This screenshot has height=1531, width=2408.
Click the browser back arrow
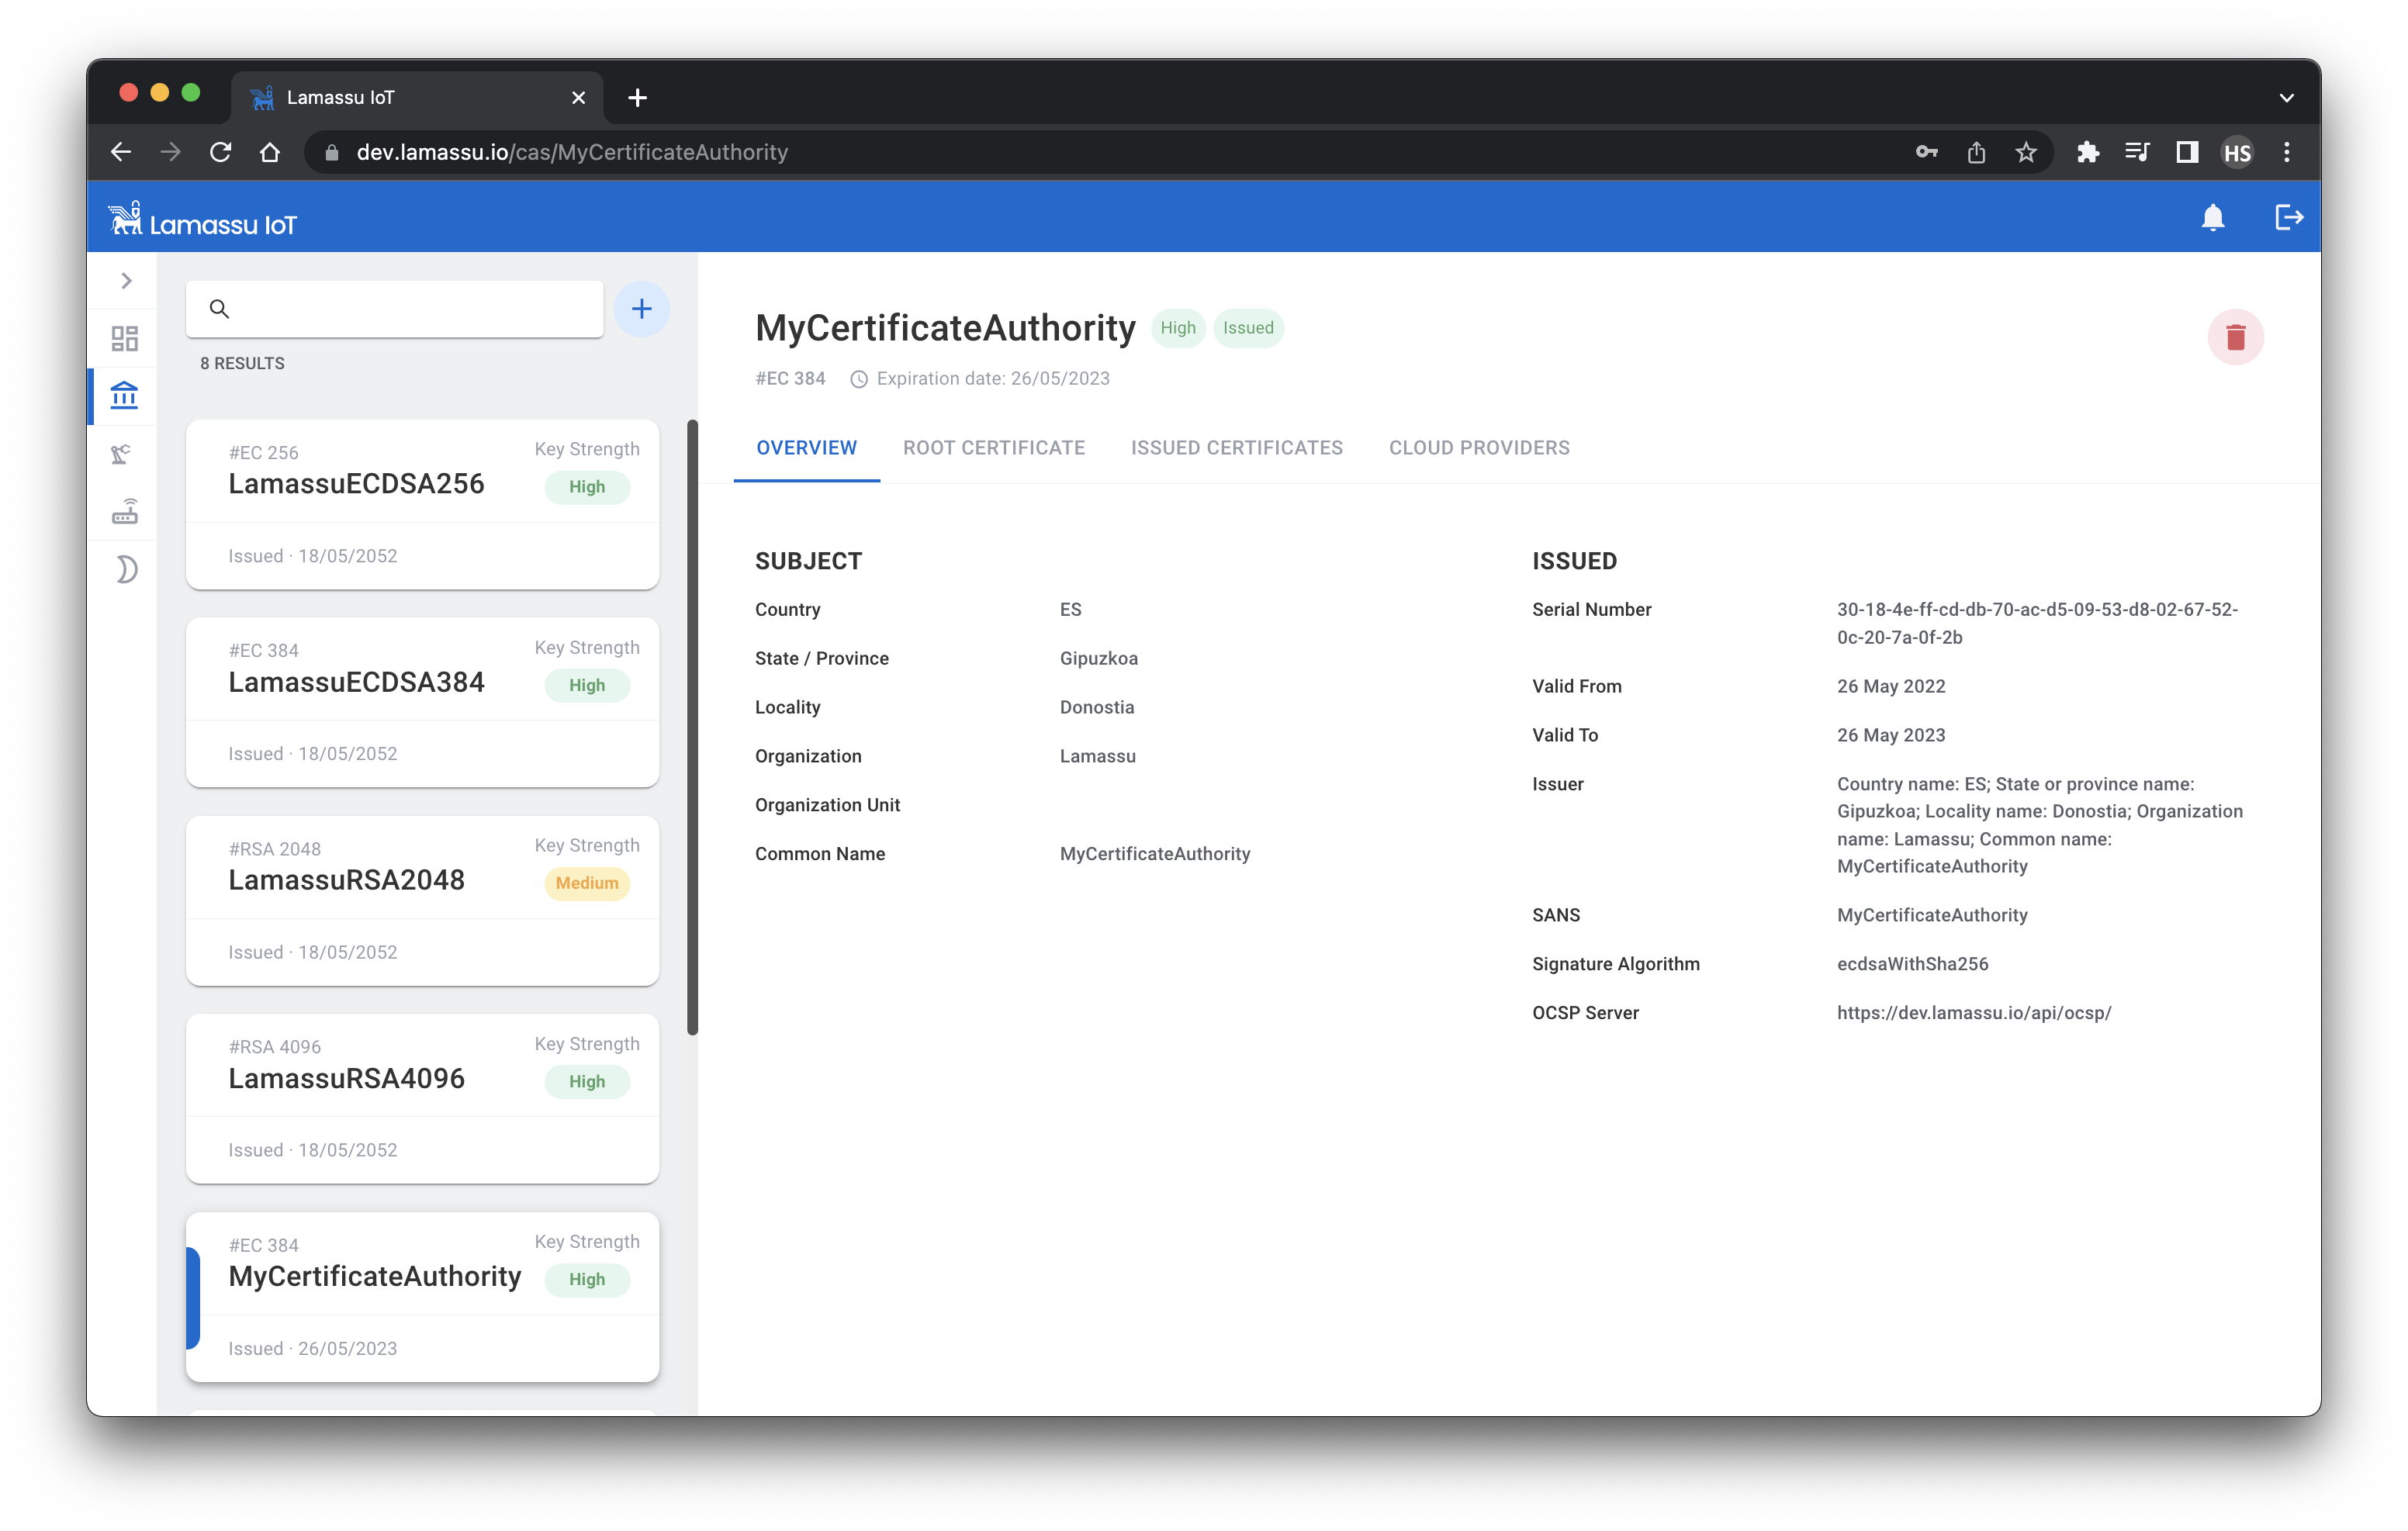(121, 152)
